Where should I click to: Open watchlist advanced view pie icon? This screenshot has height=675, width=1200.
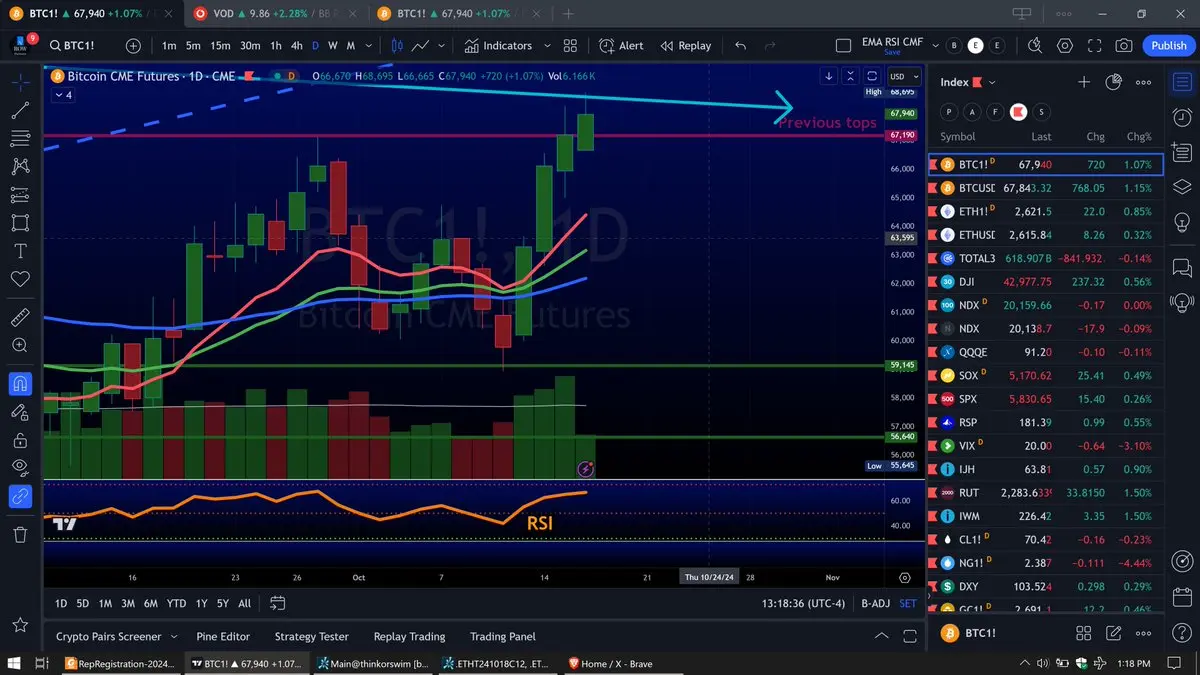(1114, 82)
